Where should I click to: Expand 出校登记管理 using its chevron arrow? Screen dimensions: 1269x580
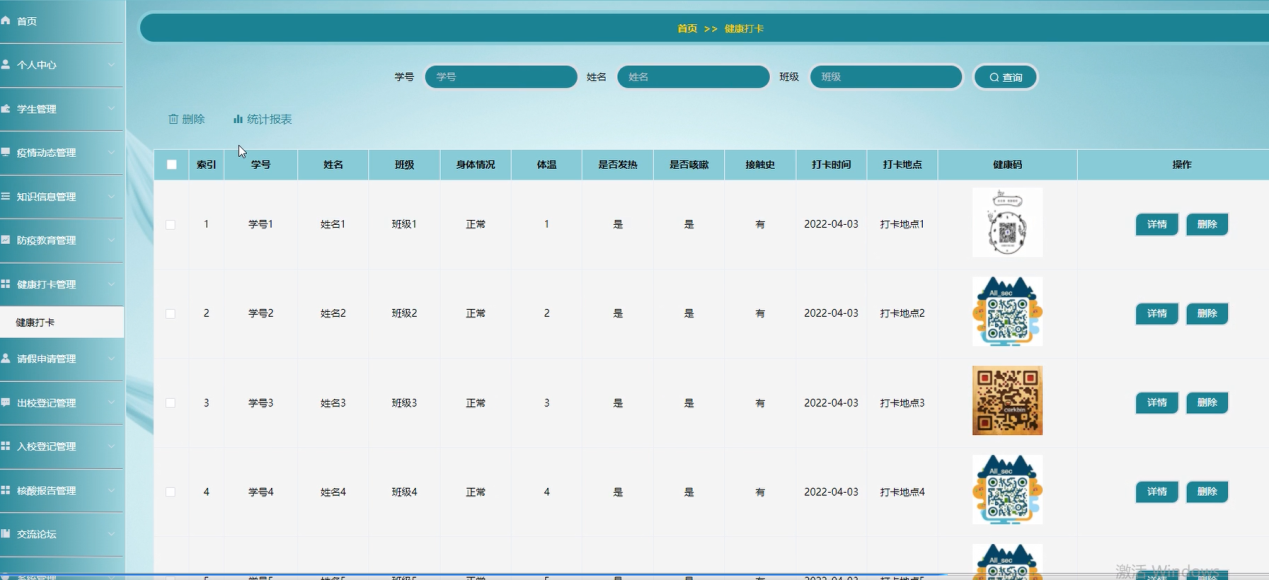pyautogui.click(x=112, y=403)
